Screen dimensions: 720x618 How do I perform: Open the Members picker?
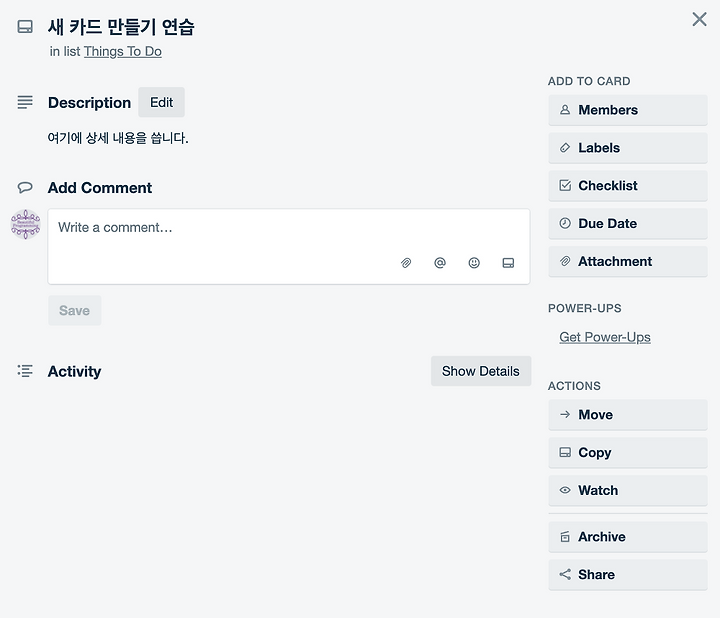coord(628,110)
